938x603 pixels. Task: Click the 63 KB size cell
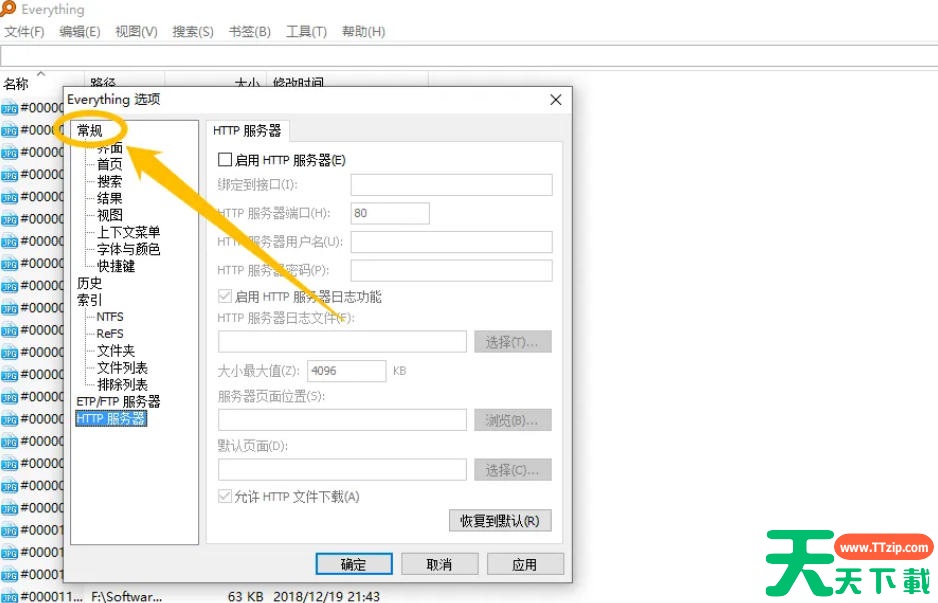[245, 596]
